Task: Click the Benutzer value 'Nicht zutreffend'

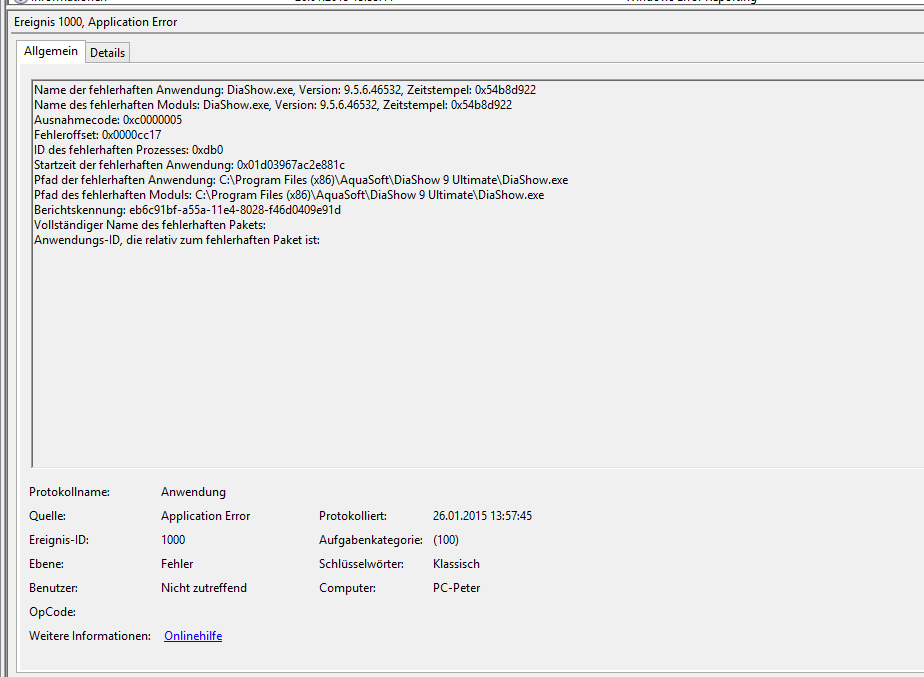Action: point(203,588)
